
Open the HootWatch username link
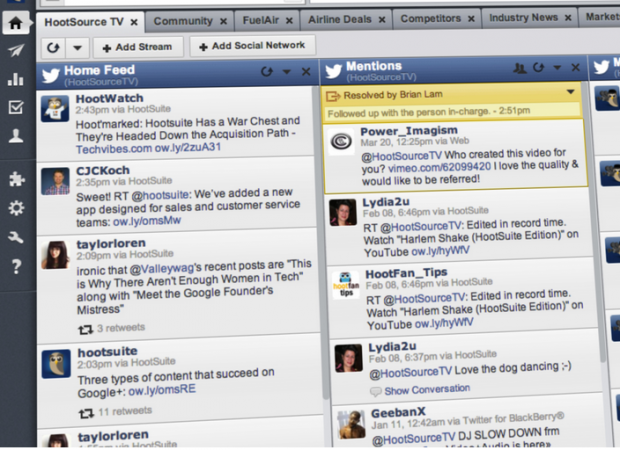[110, 98]
